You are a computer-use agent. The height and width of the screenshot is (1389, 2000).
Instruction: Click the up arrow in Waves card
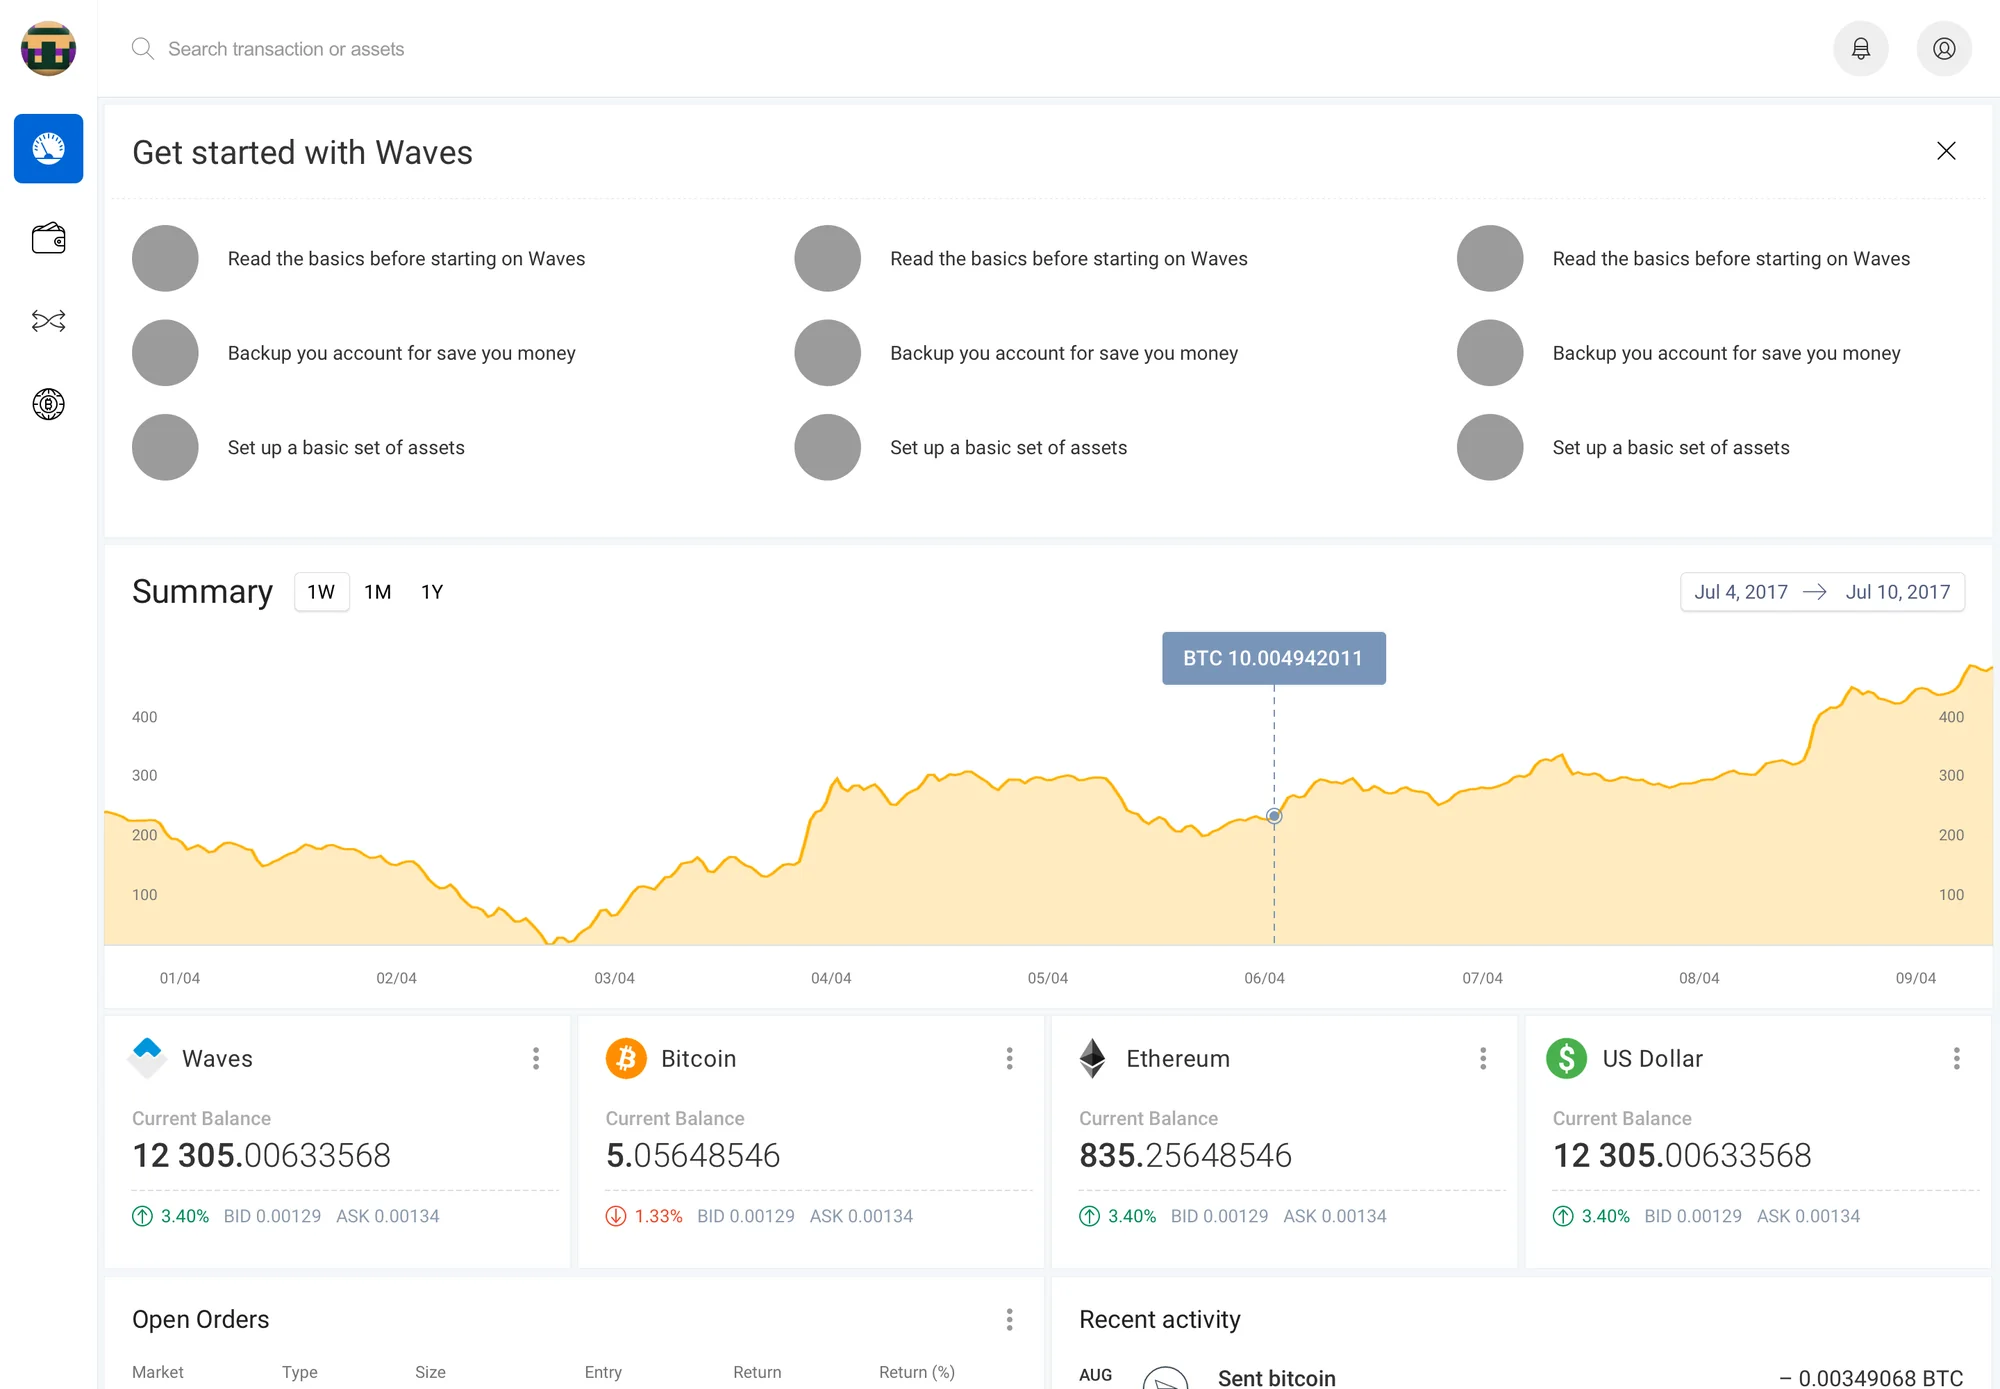click(142, 1216)
